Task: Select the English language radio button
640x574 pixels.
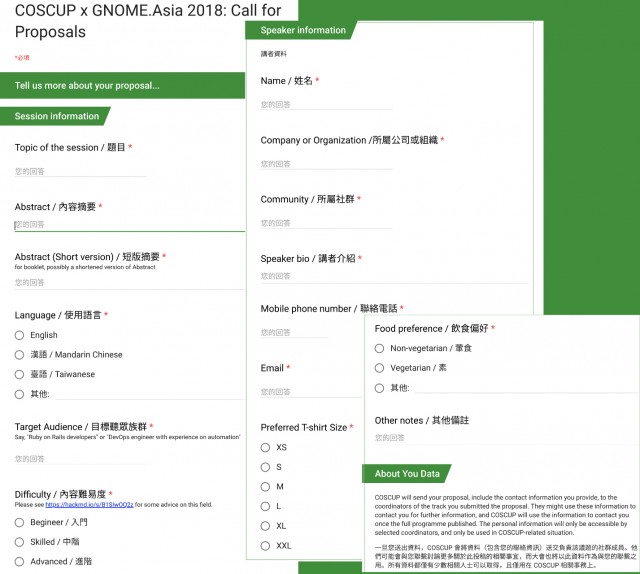Action: [x=19, y=335]
